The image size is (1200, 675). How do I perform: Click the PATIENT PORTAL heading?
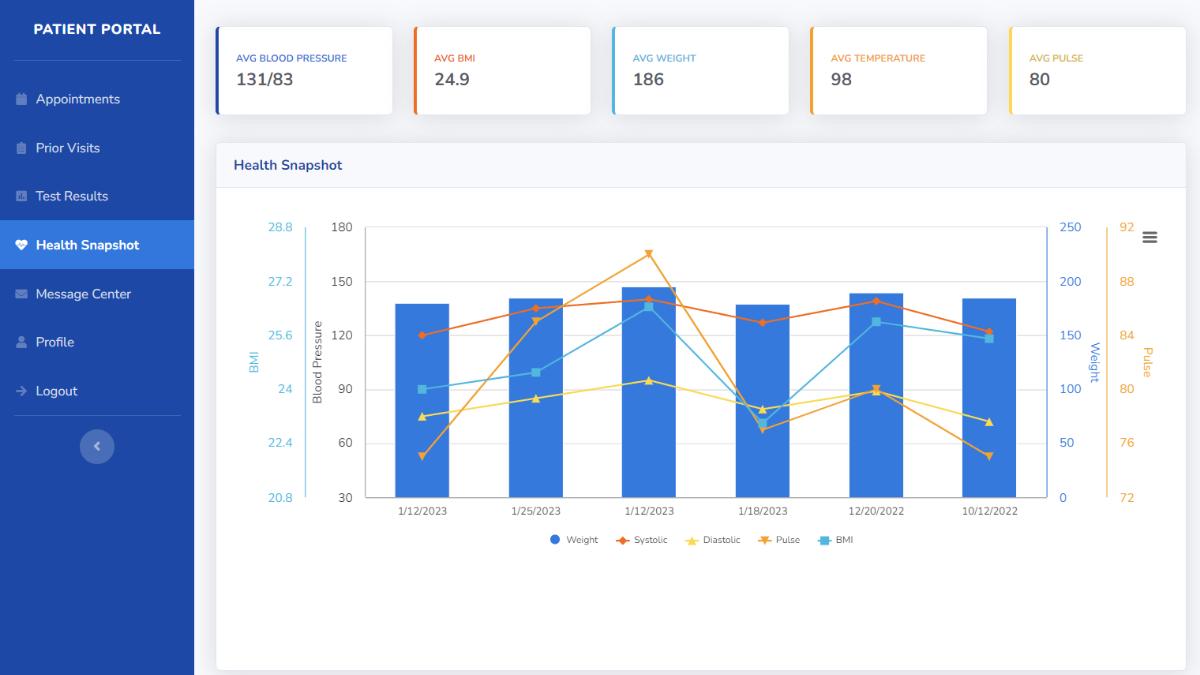pos(97,29)
